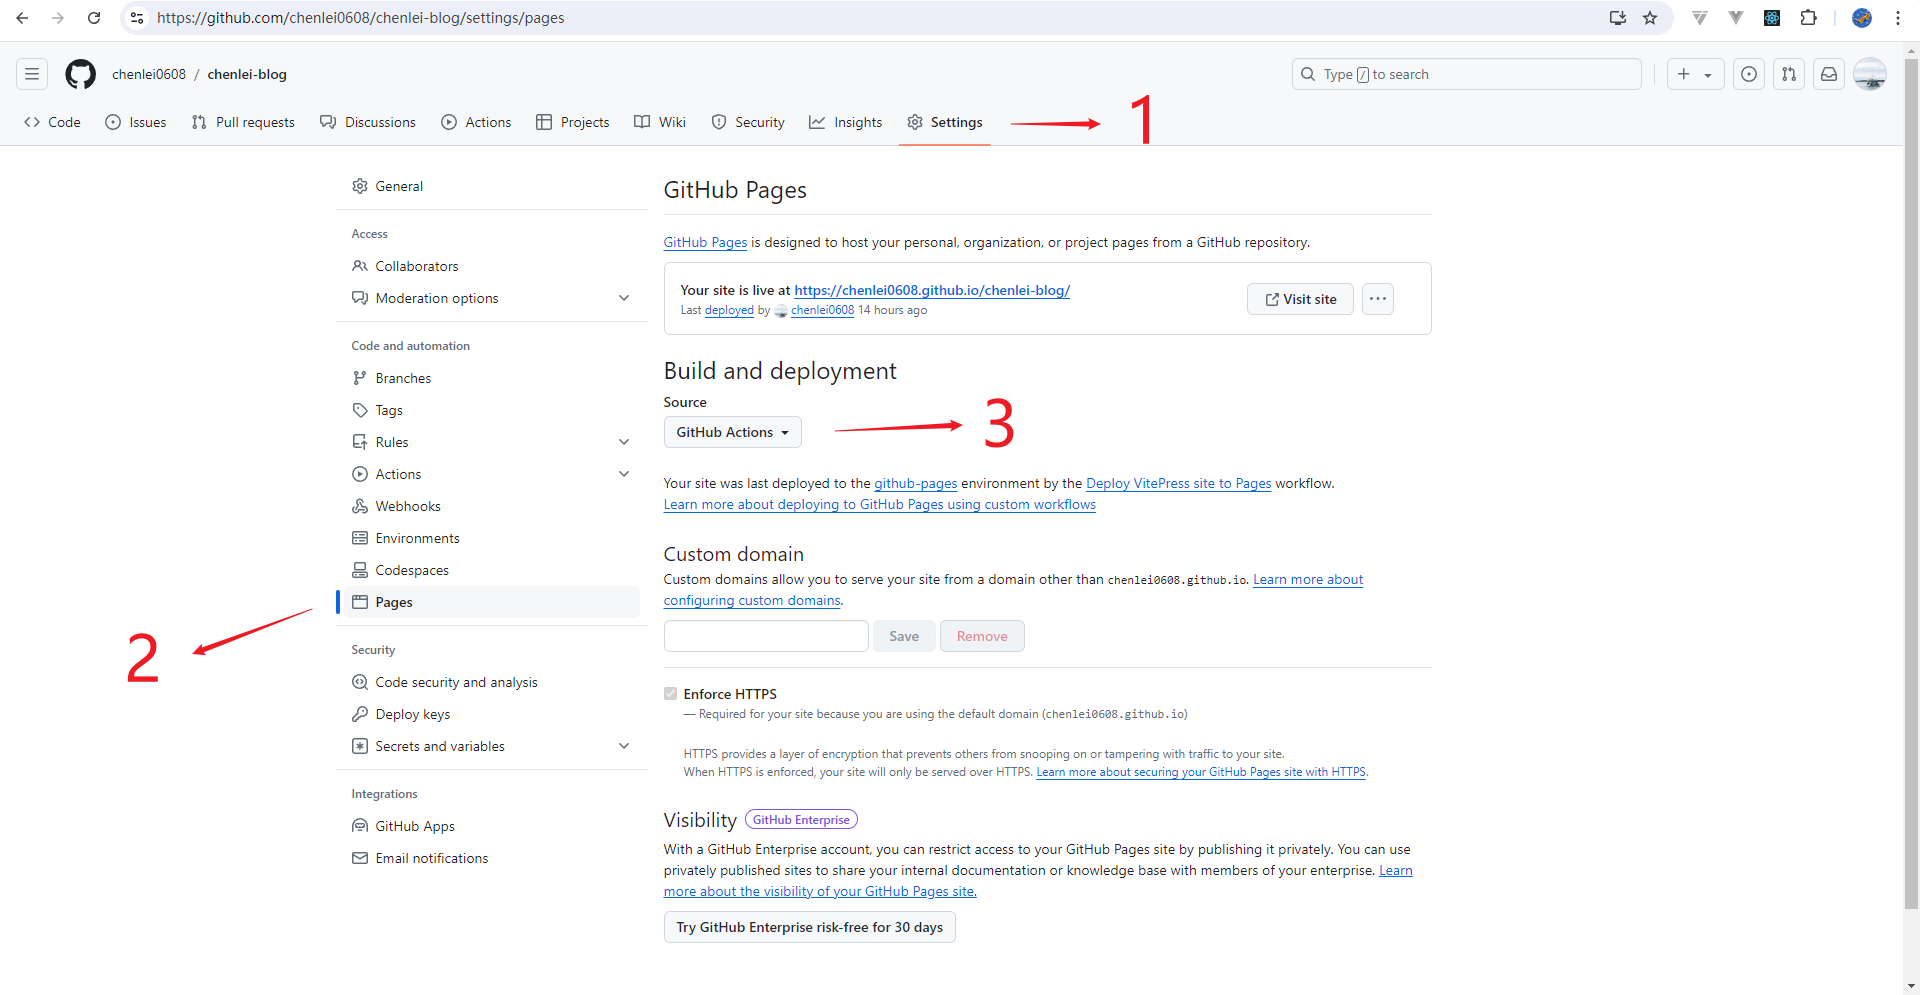Click the browser back arrow
1920x995 pixels.
(22, 18)
